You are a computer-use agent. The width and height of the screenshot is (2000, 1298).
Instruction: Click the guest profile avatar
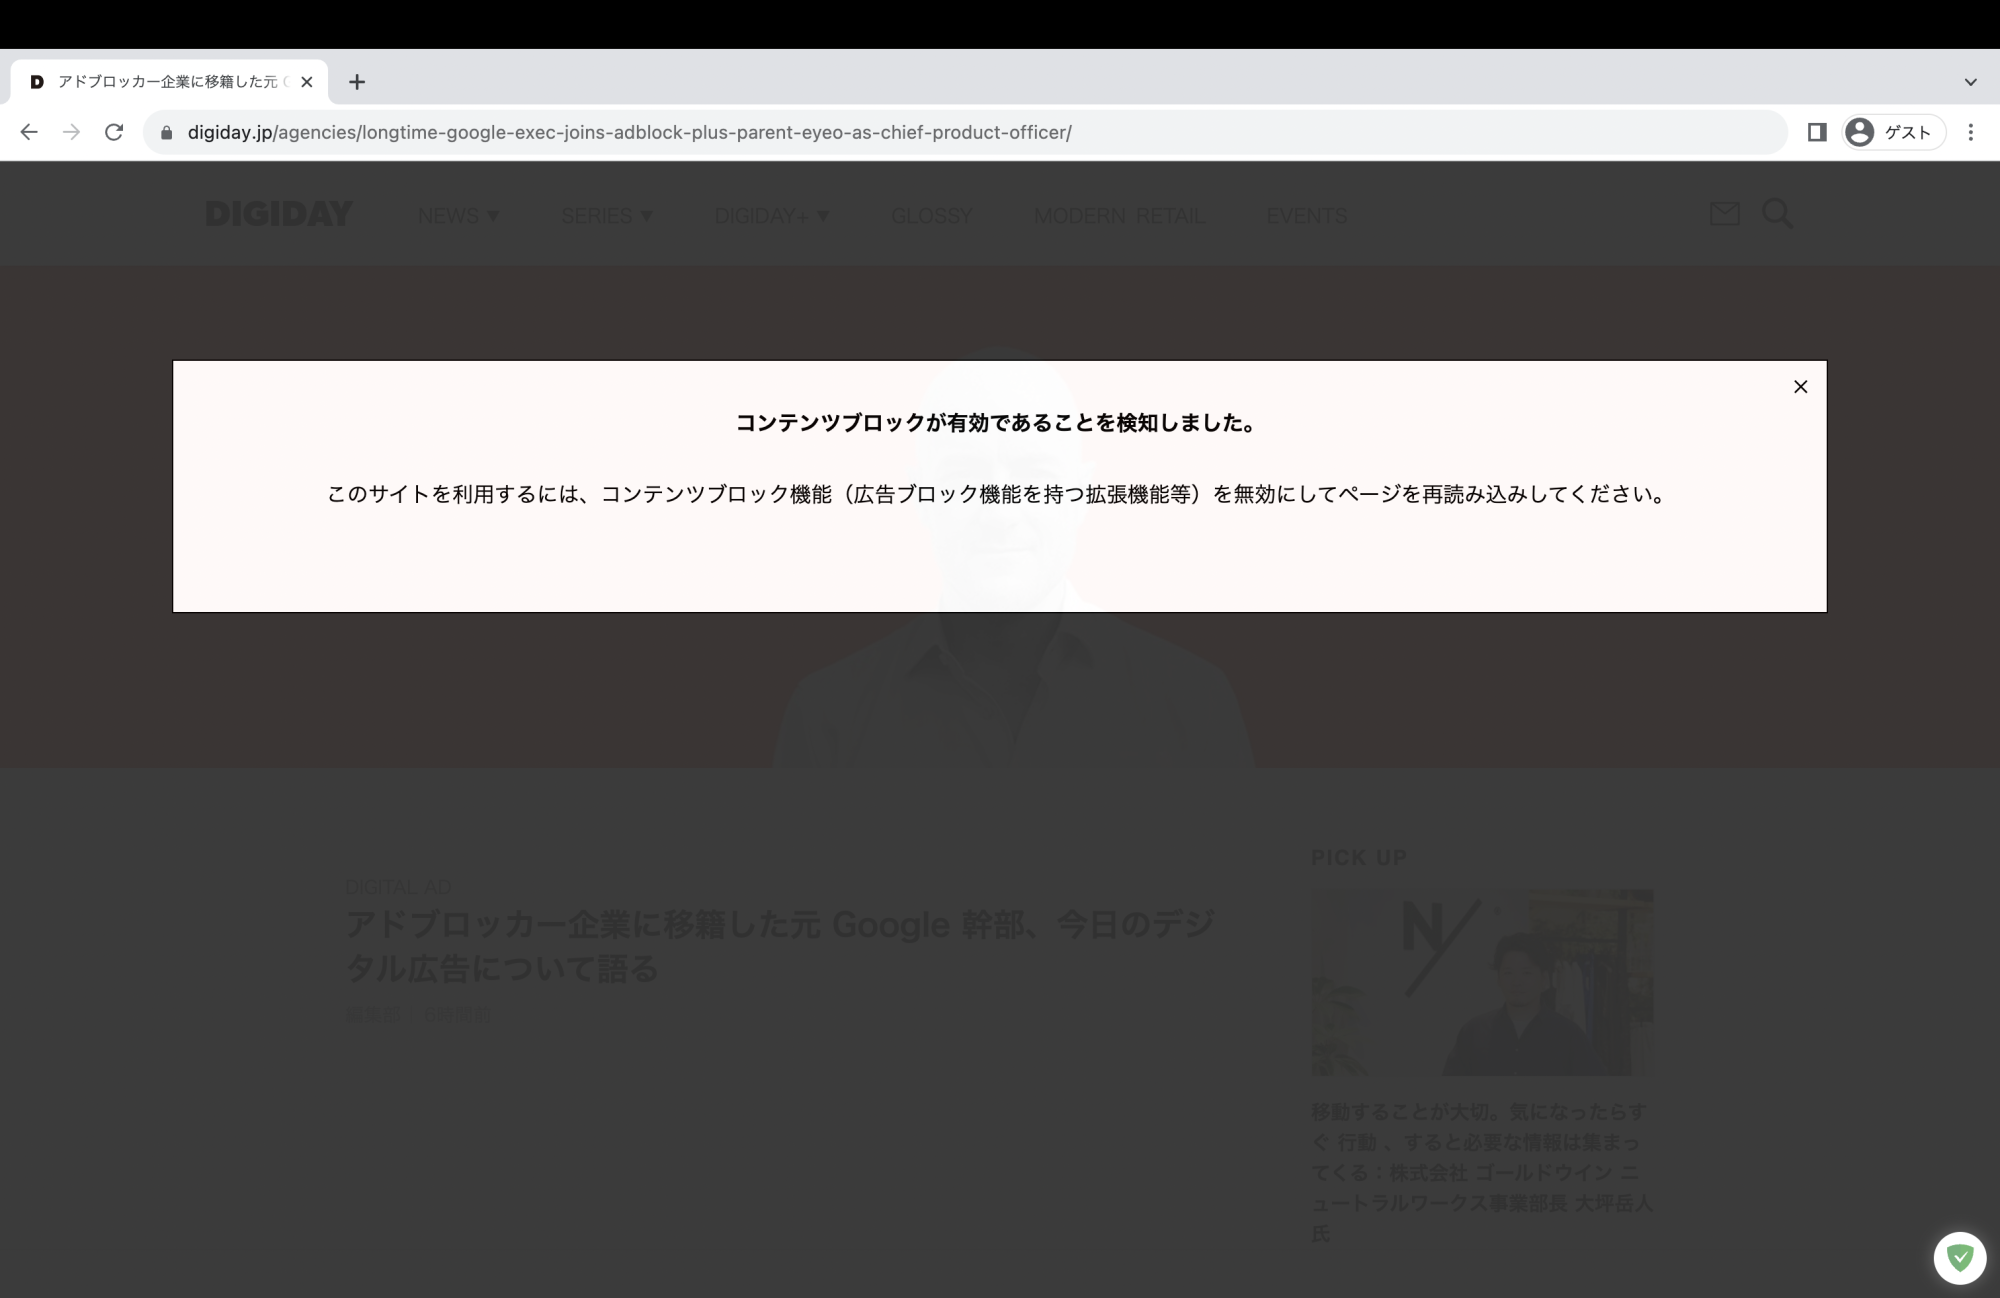(1858, 131)
